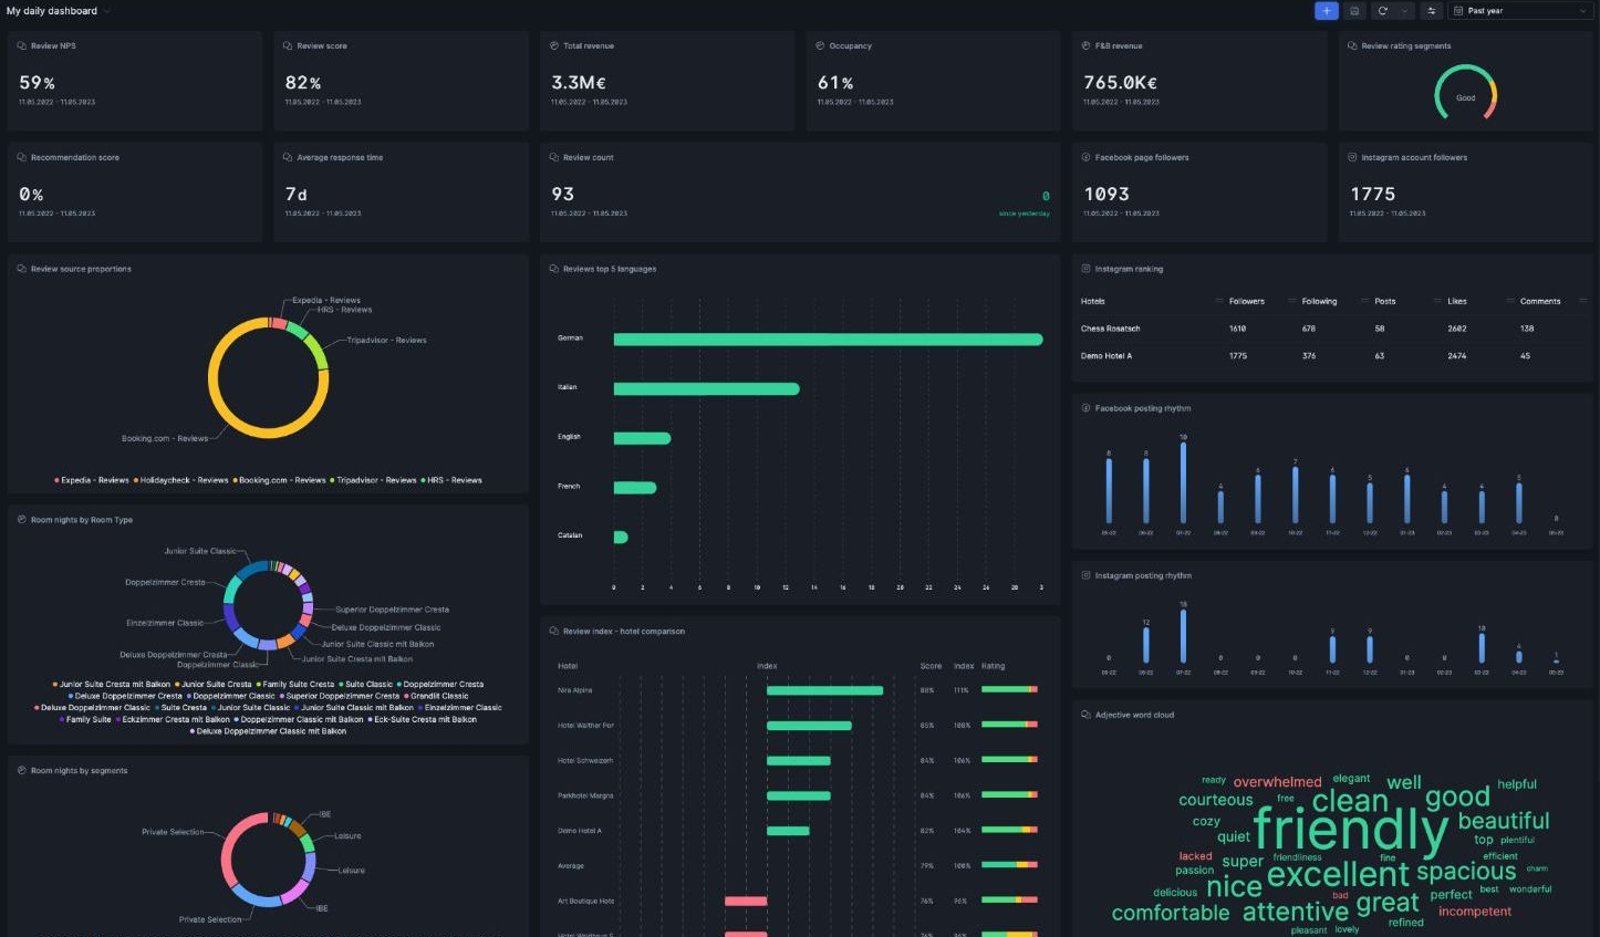Viewport: 1600px width, 937px height.
Task: Click the Review NPS widget icon
Action: tap(22, 46)
